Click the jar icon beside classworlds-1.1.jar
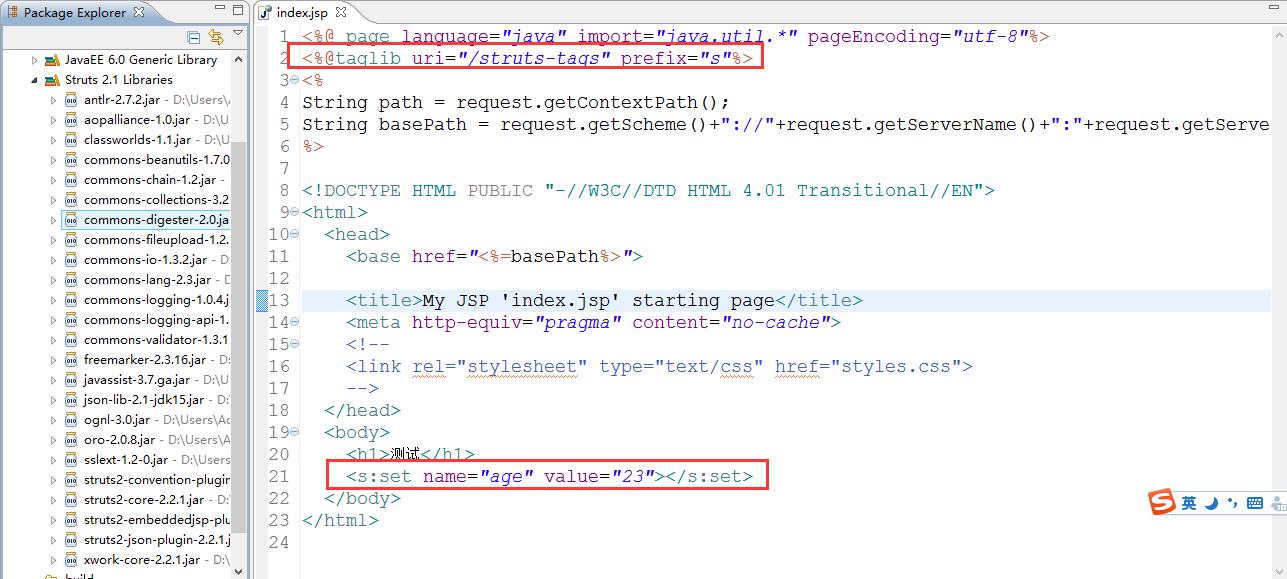This screenshot has width=1287, height=579. [72, 140]
